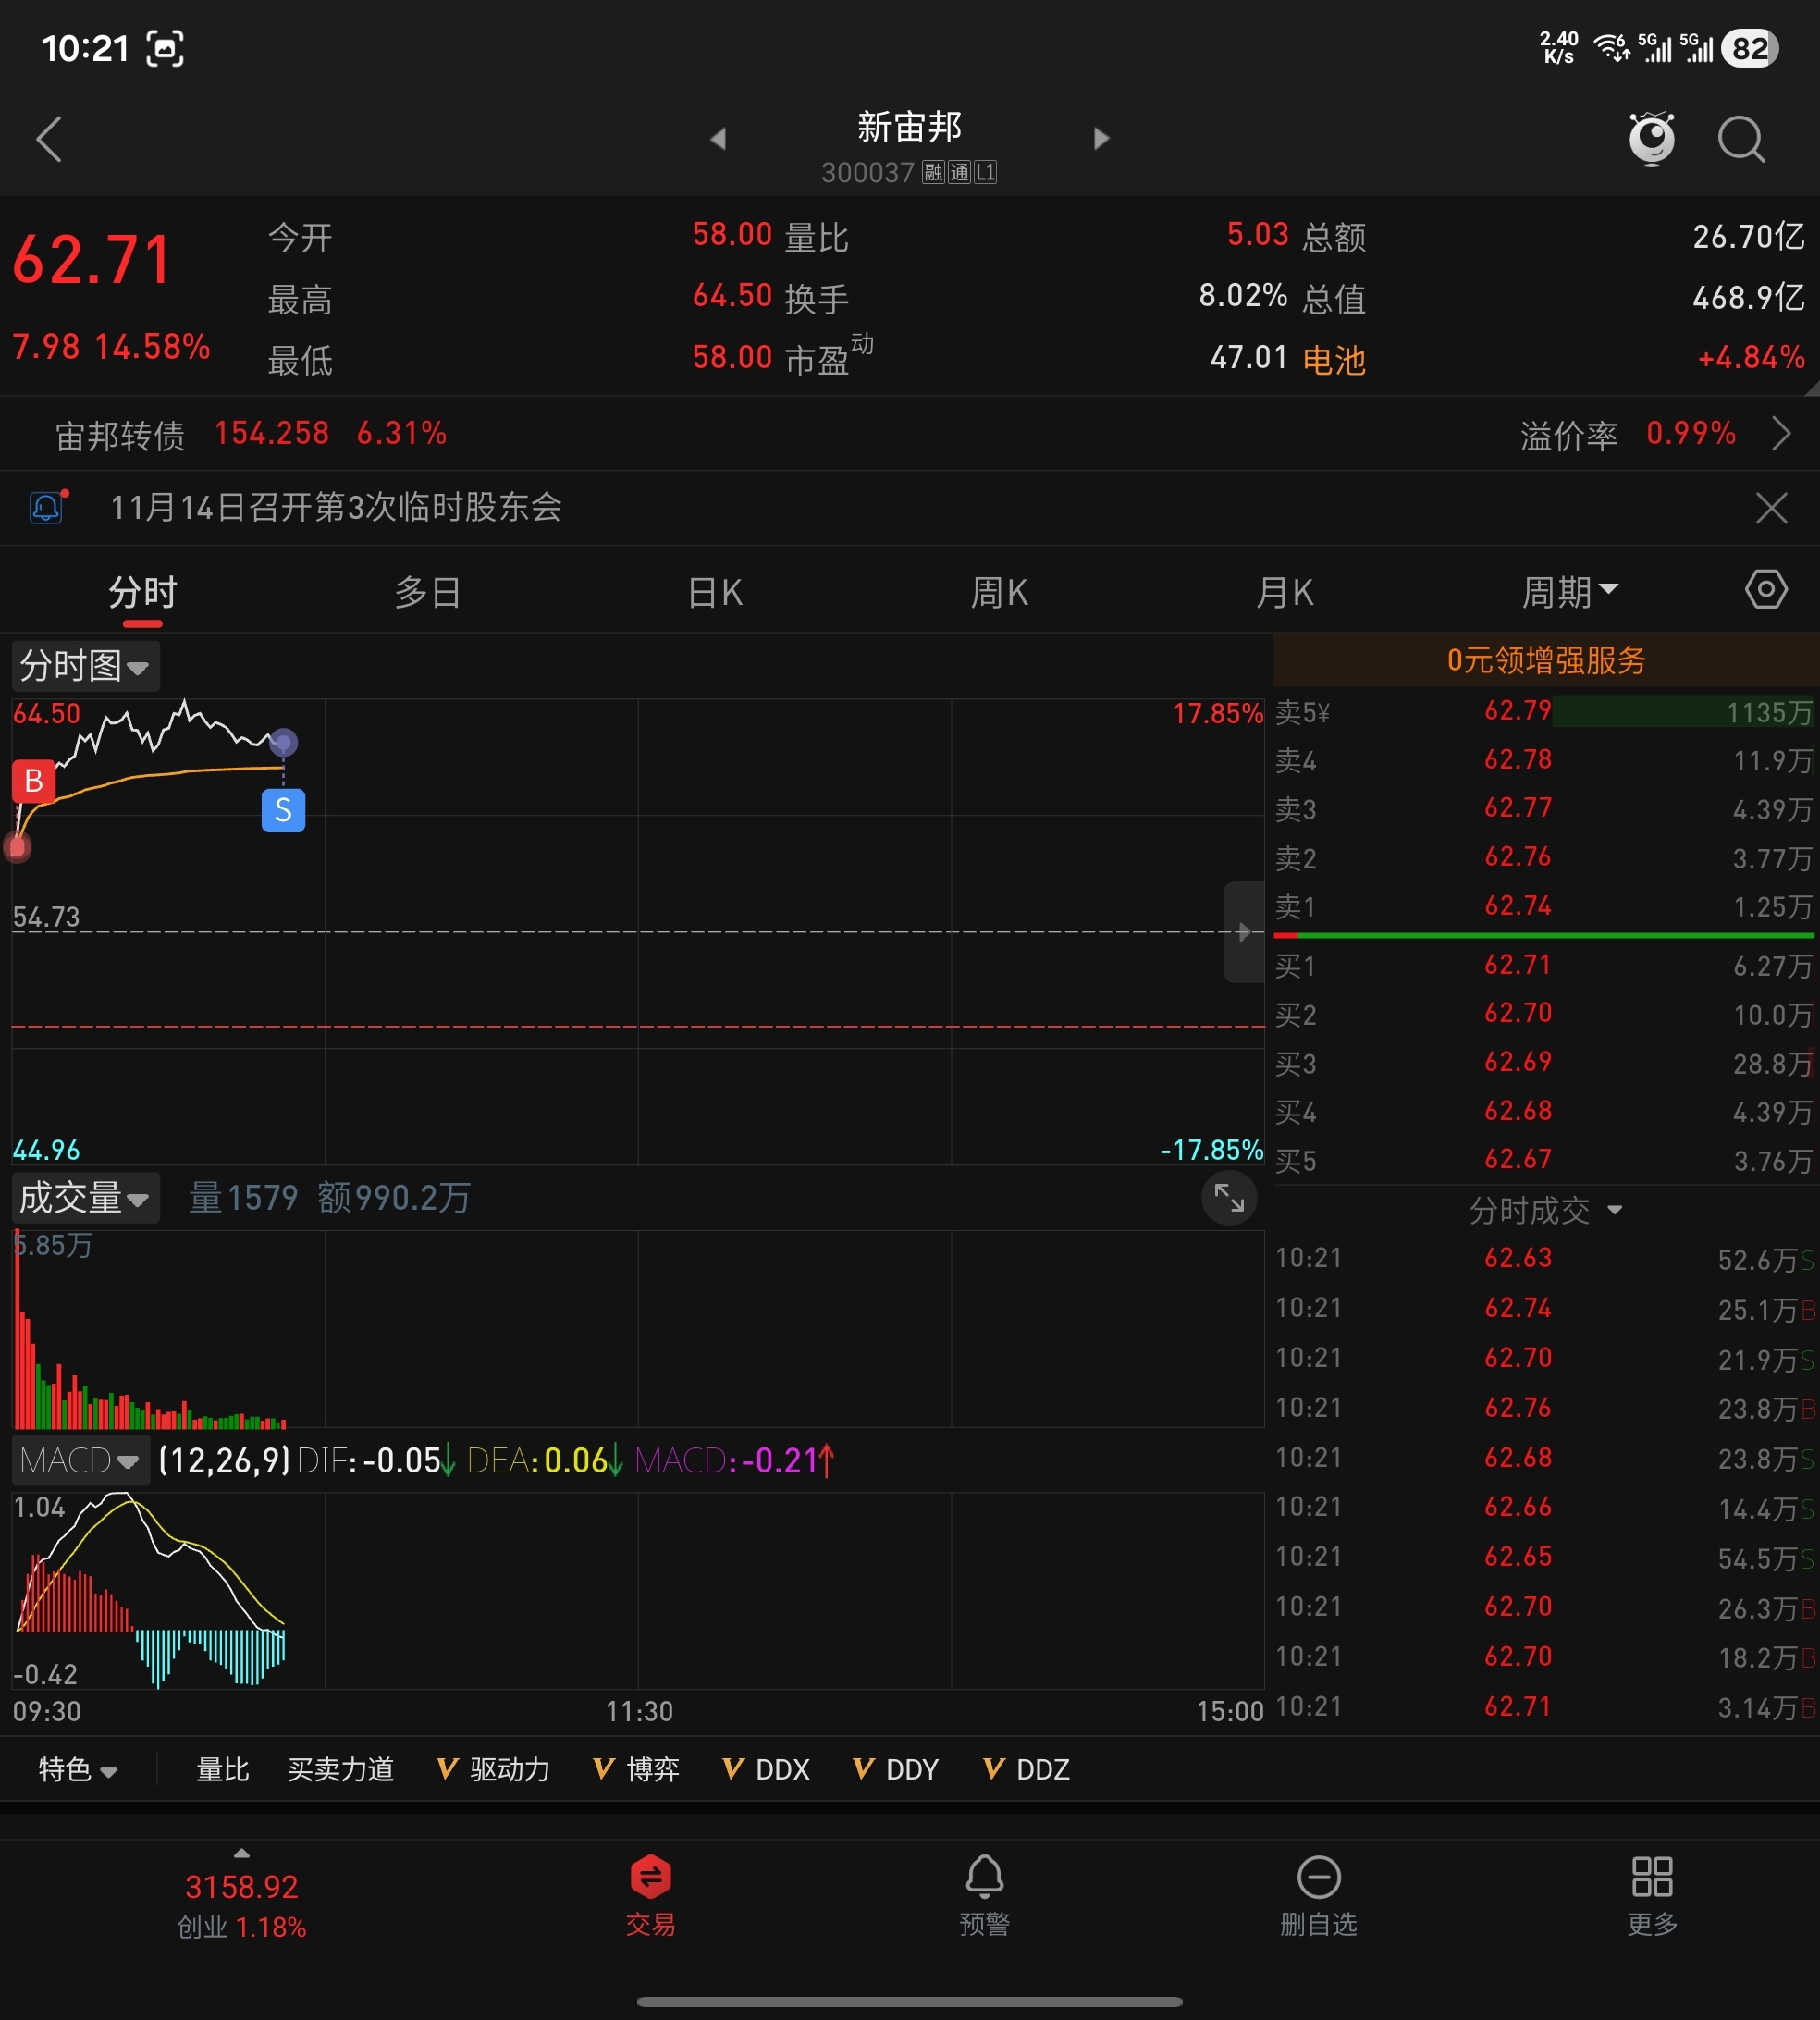
Task: Tap the AI assistant mascot icon
Action: pos(1651,138)
